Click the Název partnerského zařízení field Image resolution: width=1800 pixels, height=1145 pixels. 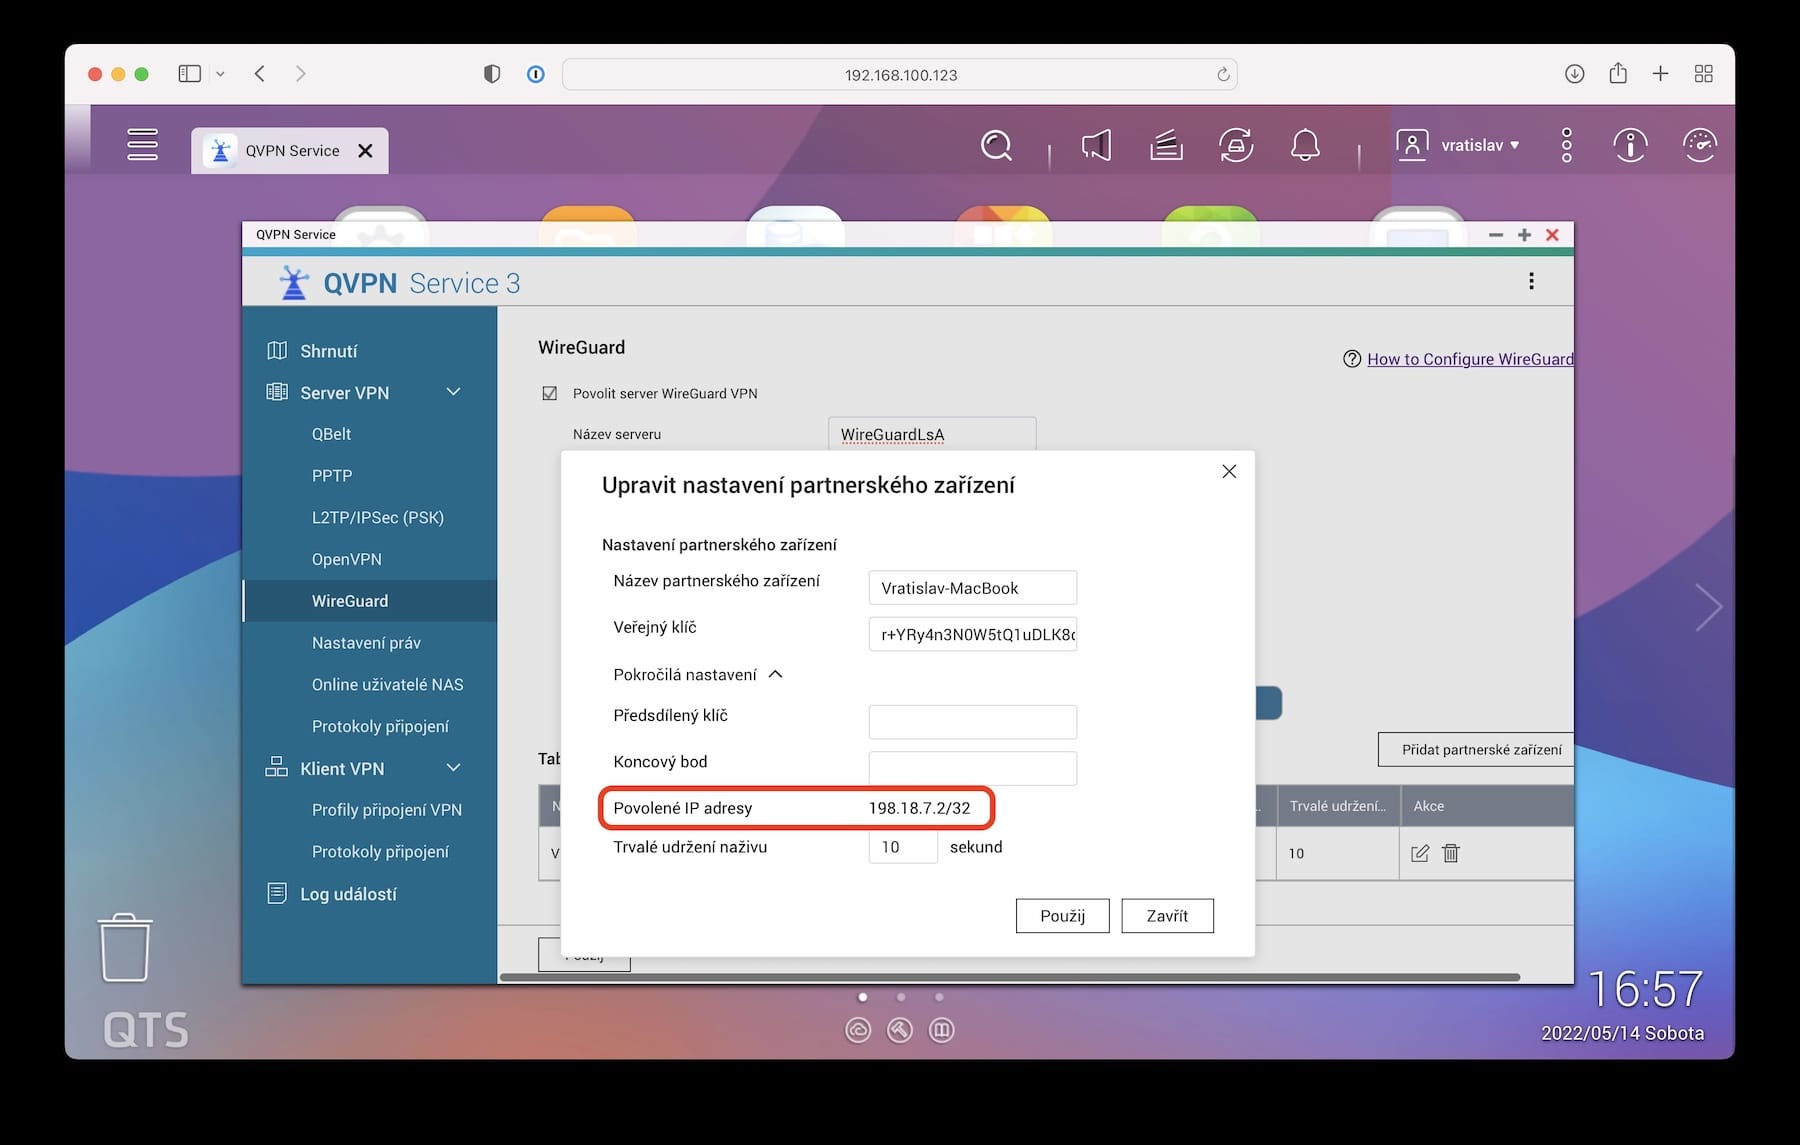972,588
